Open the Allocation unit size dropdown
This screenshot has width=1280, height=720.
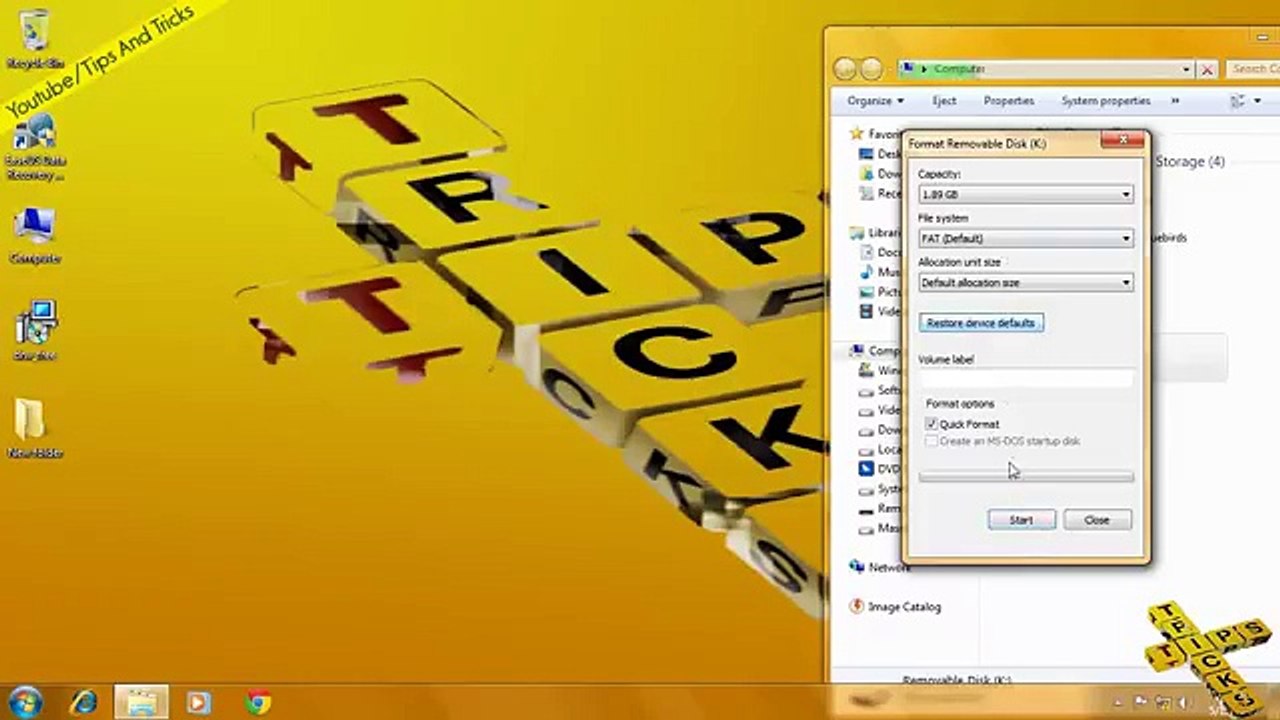click(1026, 282)
